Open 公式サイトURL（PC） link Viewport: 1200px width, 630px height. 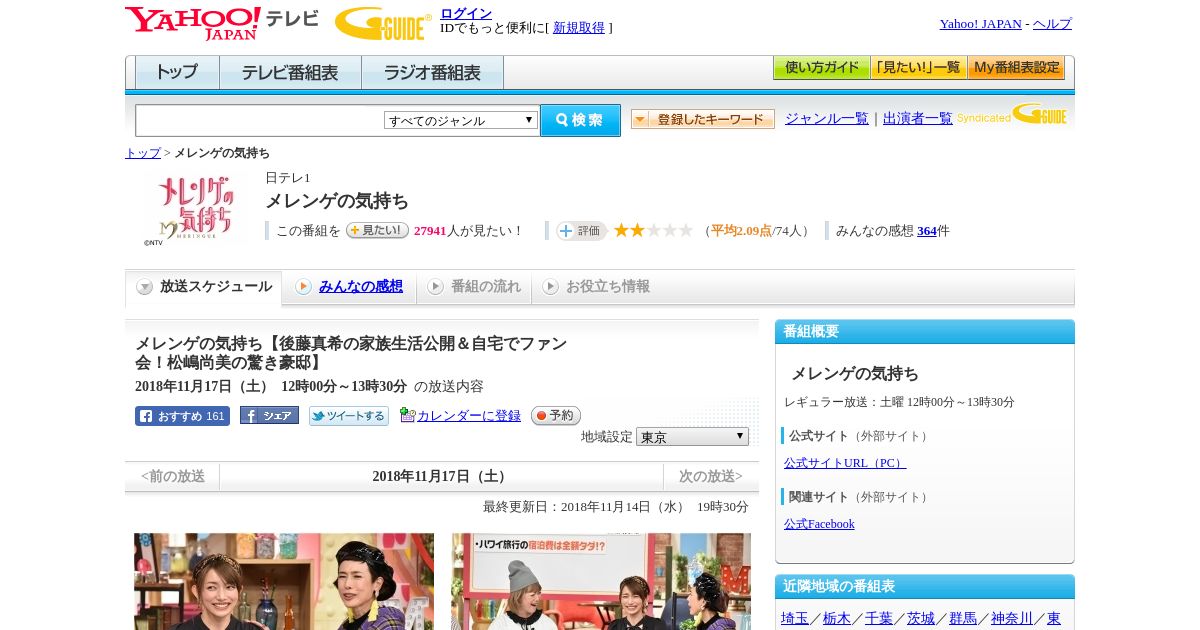point(845,463)
